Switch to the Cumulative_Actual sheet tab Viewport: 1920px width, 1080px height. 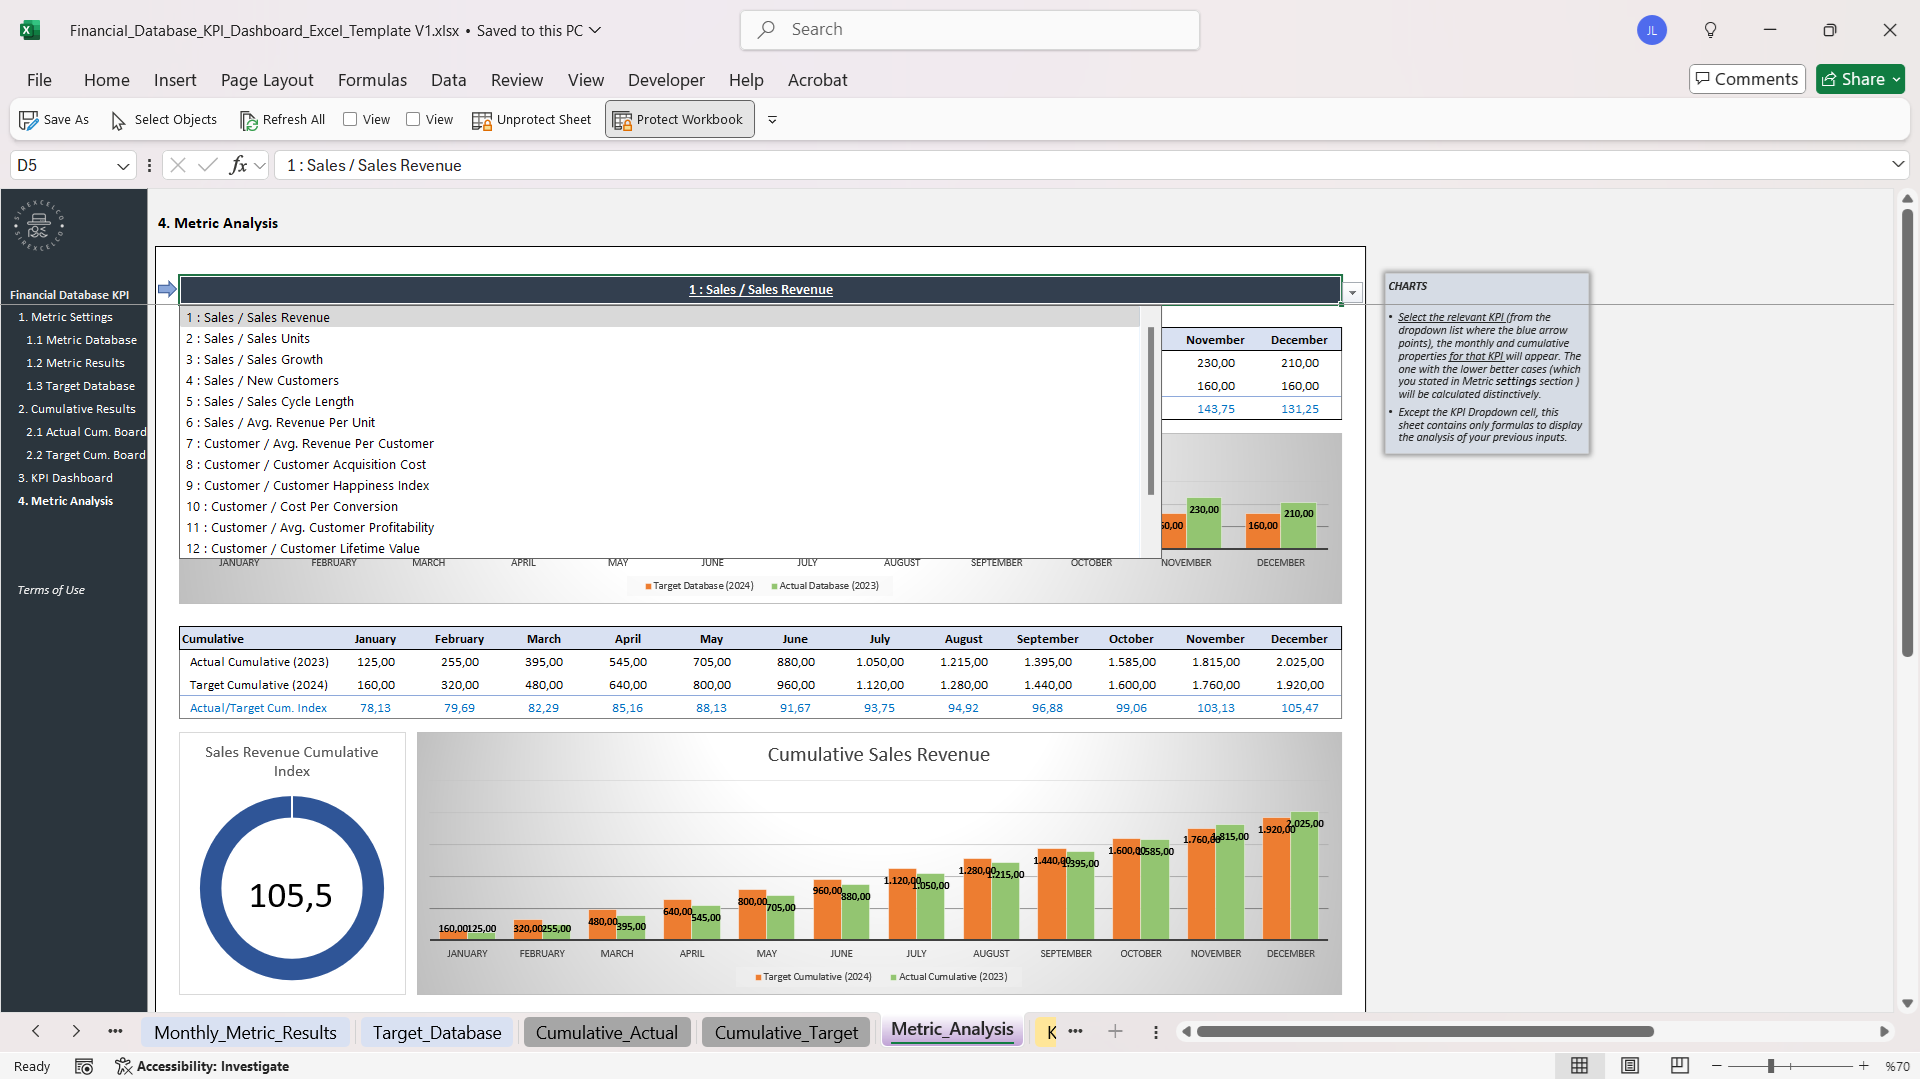point(606,1032)
